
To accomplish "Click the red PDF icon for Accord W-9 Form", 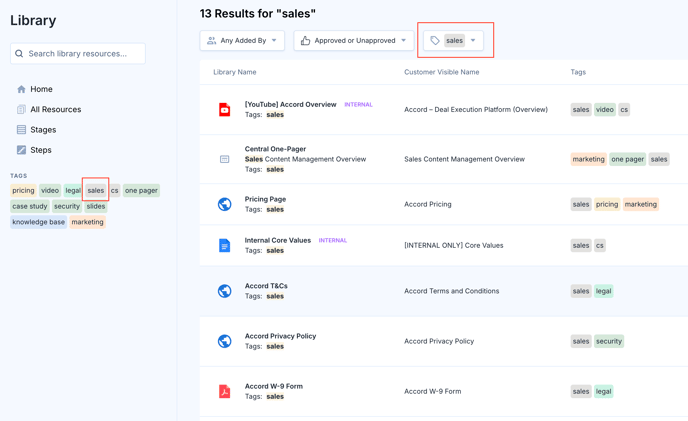I will click(x=225, y=391).
